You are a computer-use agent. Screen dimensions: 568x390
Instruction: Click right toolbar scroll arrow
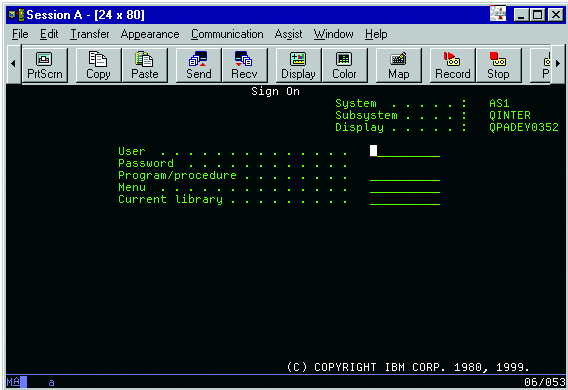point(558,64)
